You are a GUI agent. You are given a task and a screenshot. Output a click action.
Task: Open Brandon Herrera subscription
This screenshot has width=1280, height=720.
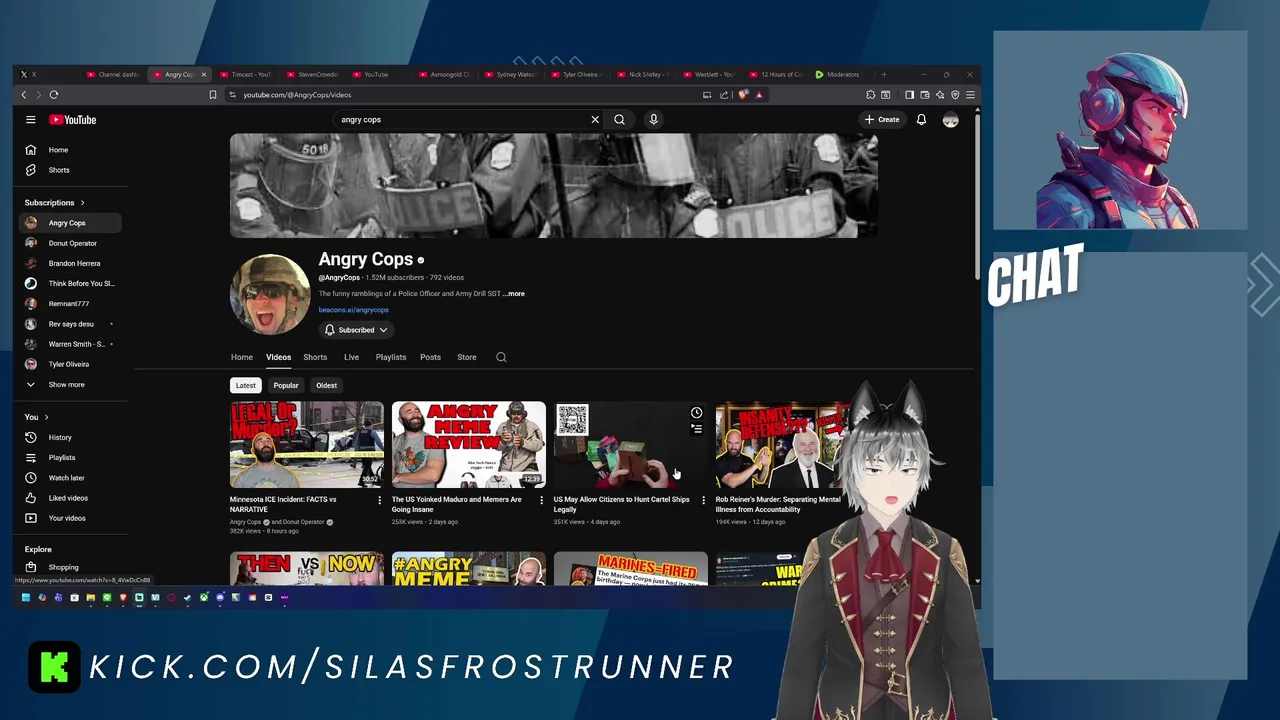(70, 263)
